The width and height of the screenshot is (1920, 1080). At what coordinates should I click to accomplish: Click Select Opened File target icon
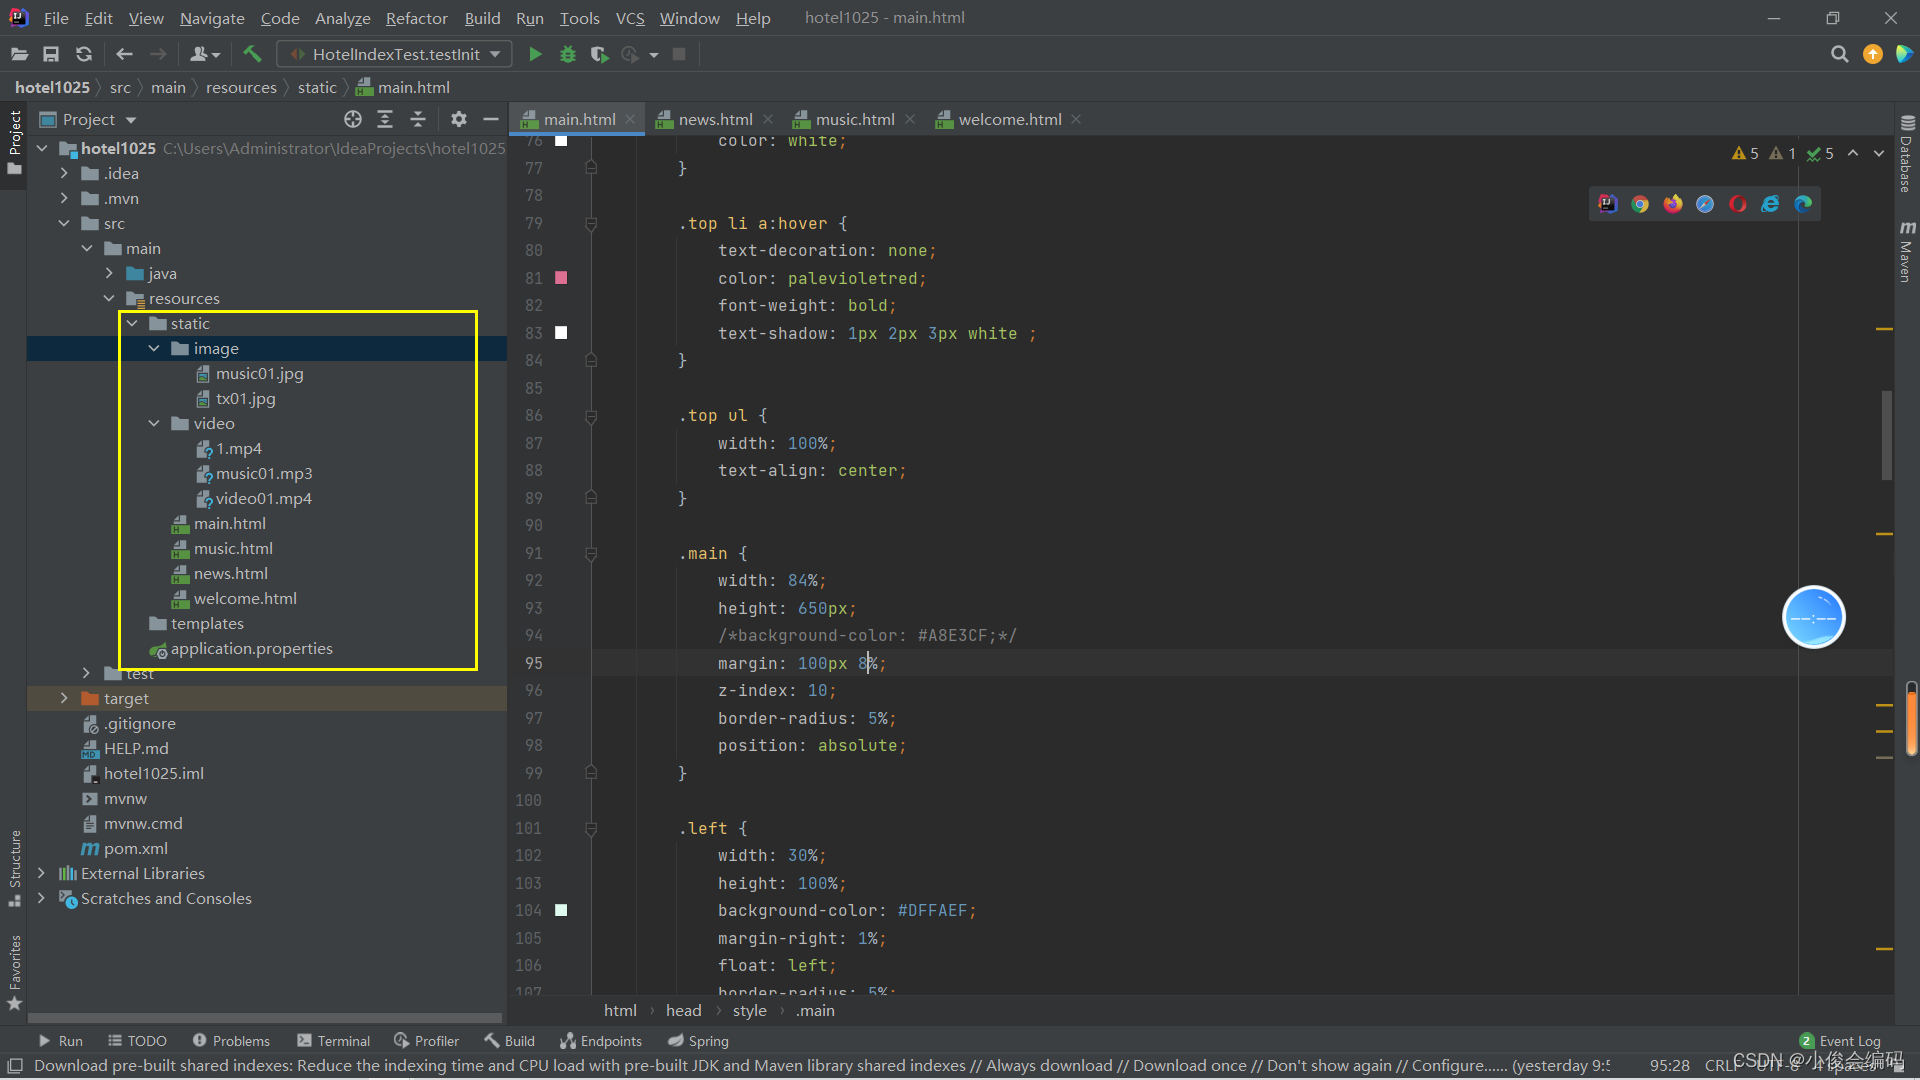pos(353,119)
